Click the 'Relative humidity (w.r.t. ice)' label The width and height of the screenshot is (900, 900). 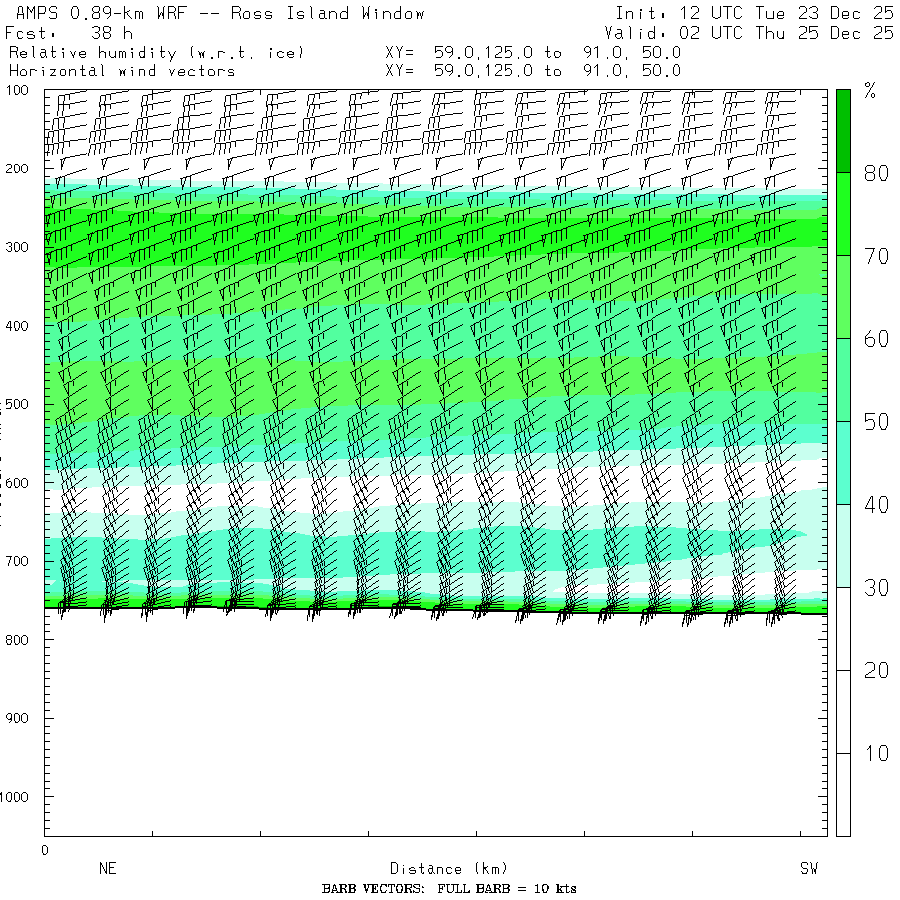tap(156, 52)
